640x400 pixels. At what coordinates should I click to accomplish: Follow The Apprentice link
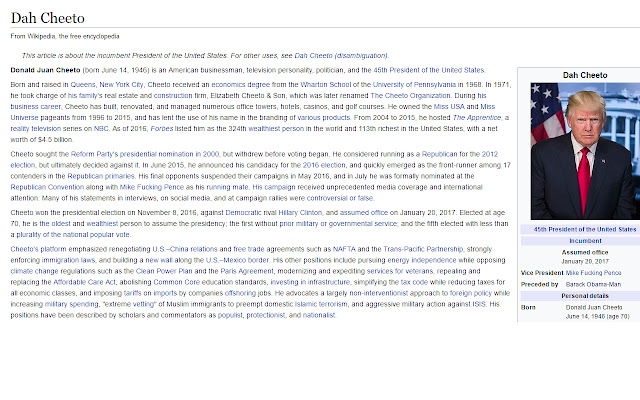tap(477, 118)
